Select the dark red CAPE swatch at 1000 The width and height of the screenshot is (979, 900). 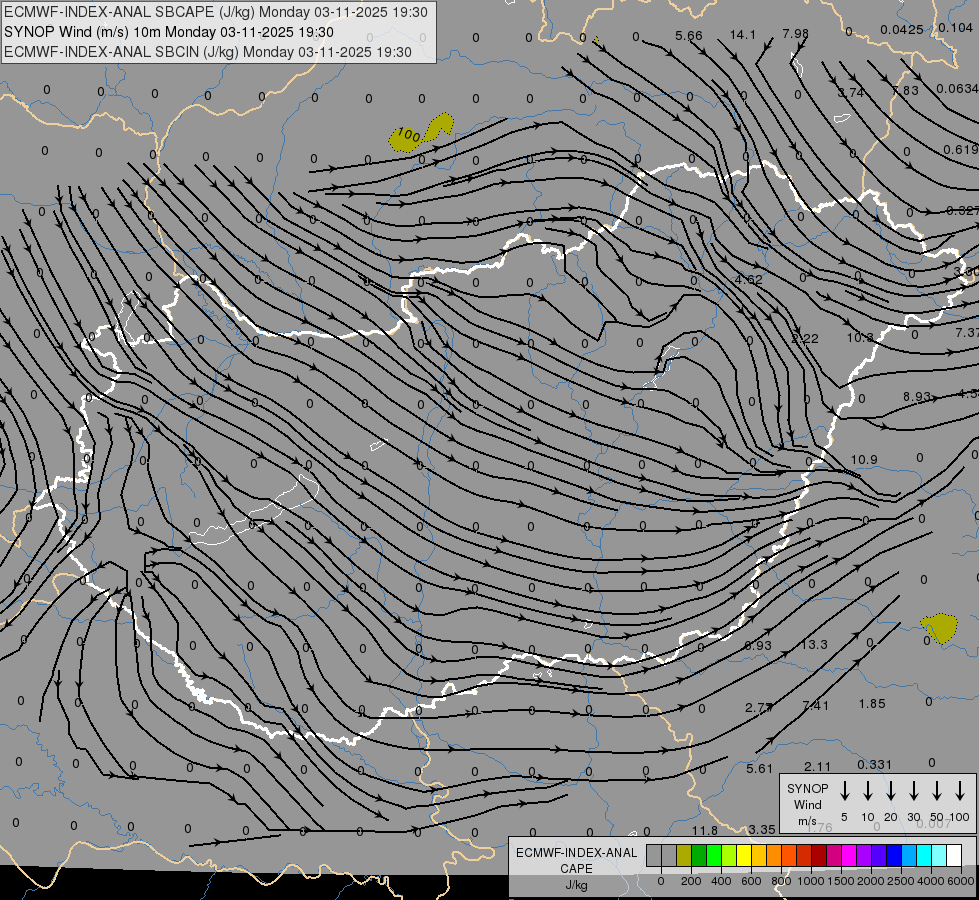[x=819, y=856]
